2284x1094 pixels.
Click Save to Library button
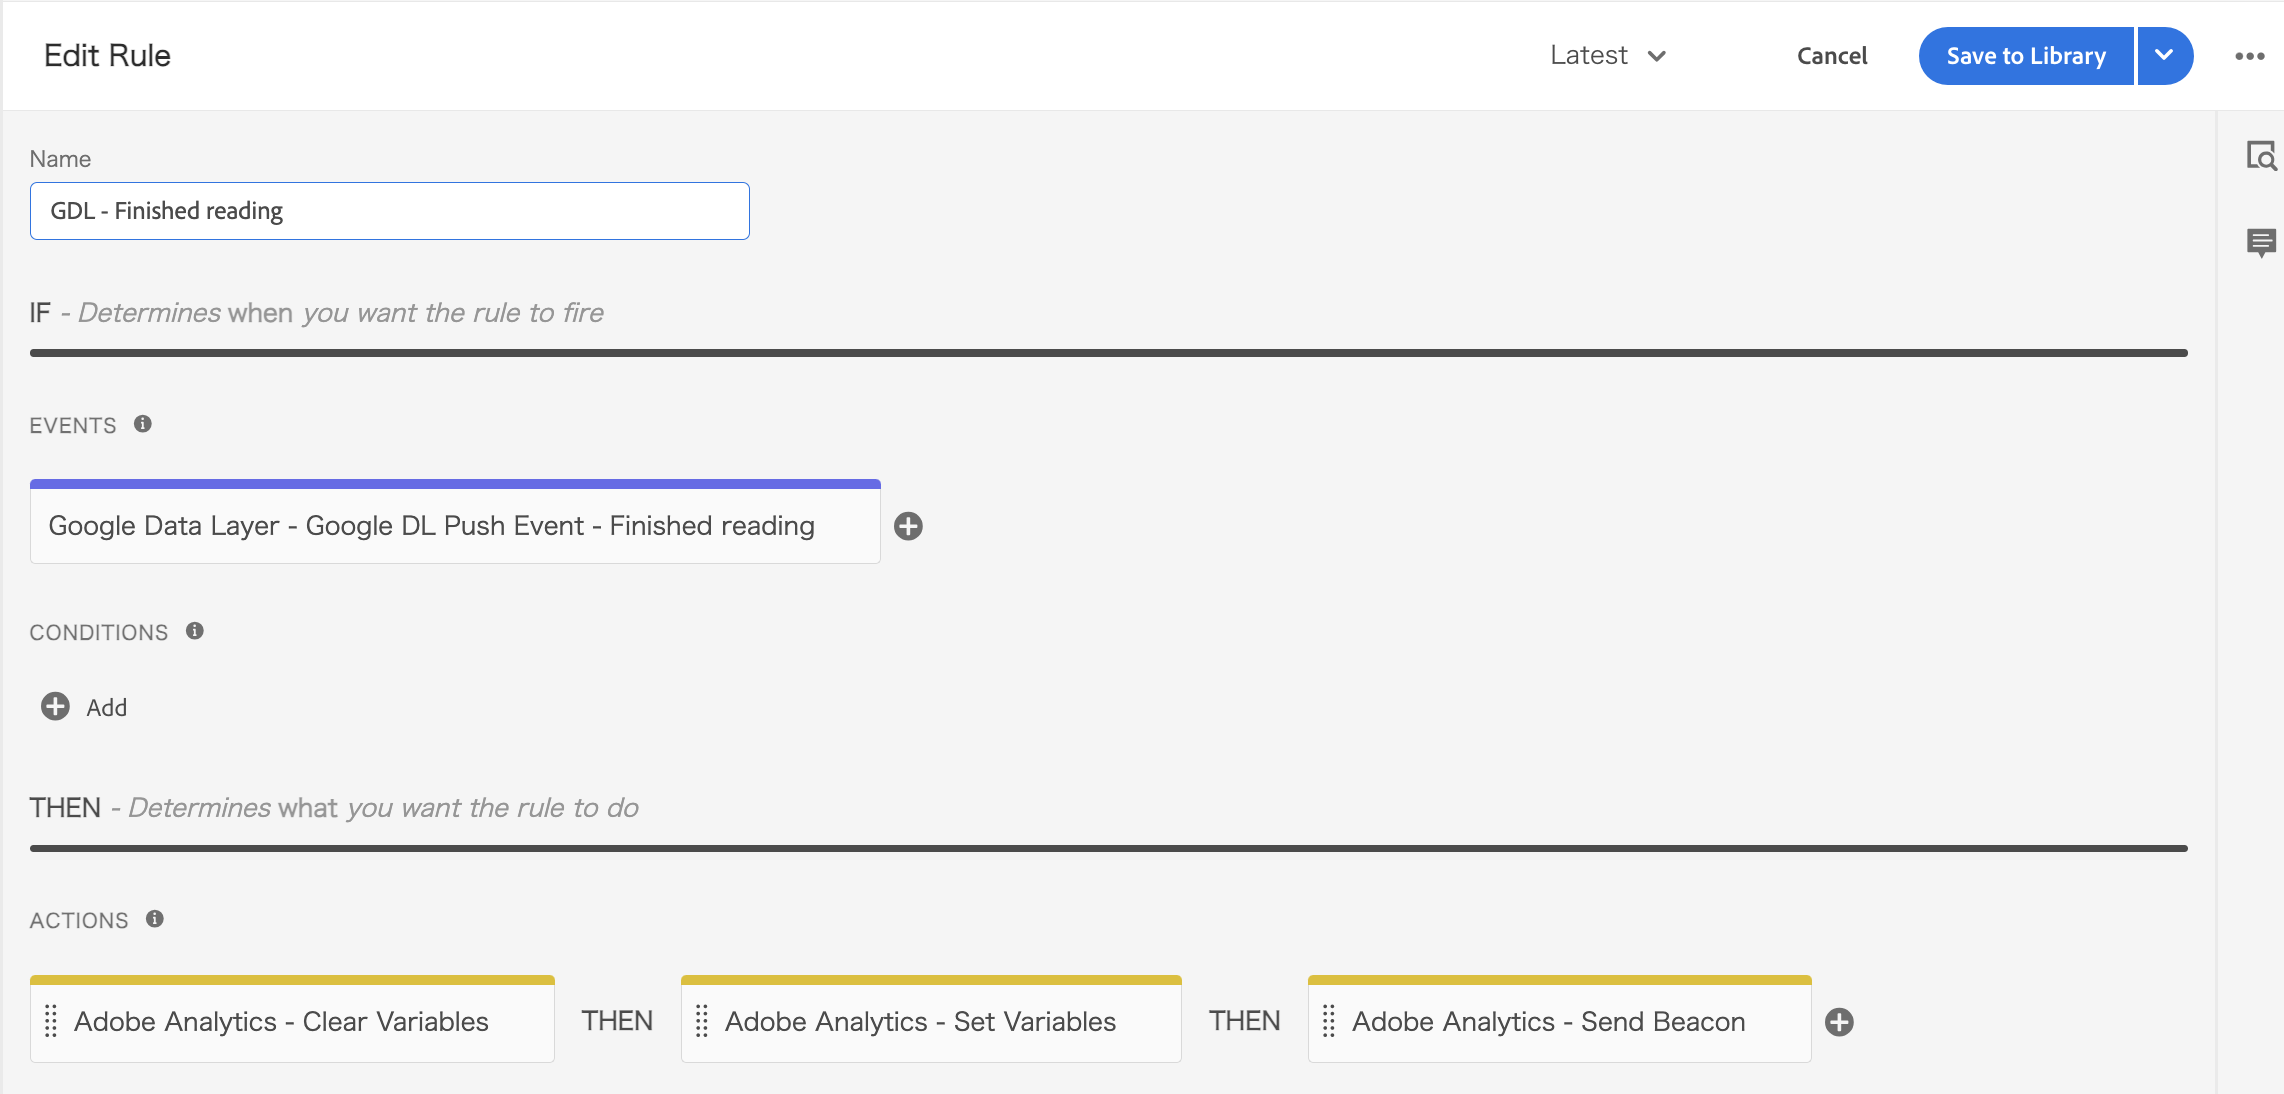[2026, 55]
